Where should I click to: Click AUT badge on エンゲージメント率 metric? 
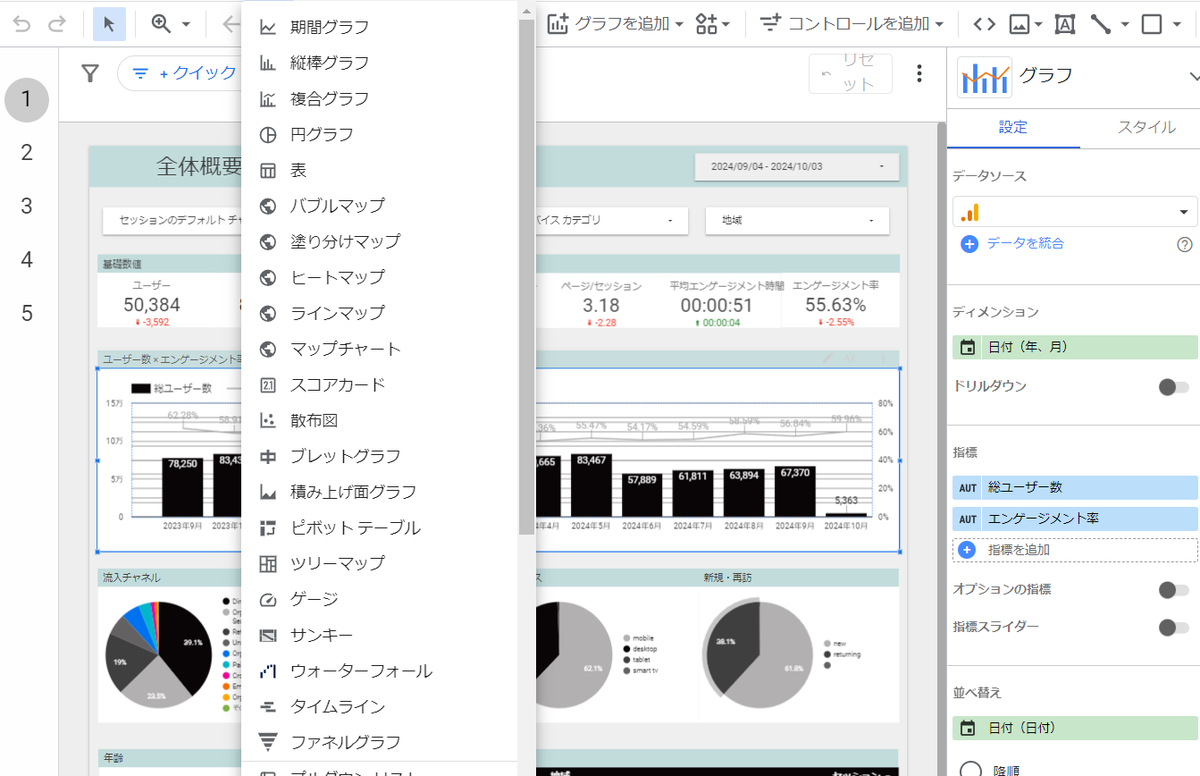pos(967,519)
